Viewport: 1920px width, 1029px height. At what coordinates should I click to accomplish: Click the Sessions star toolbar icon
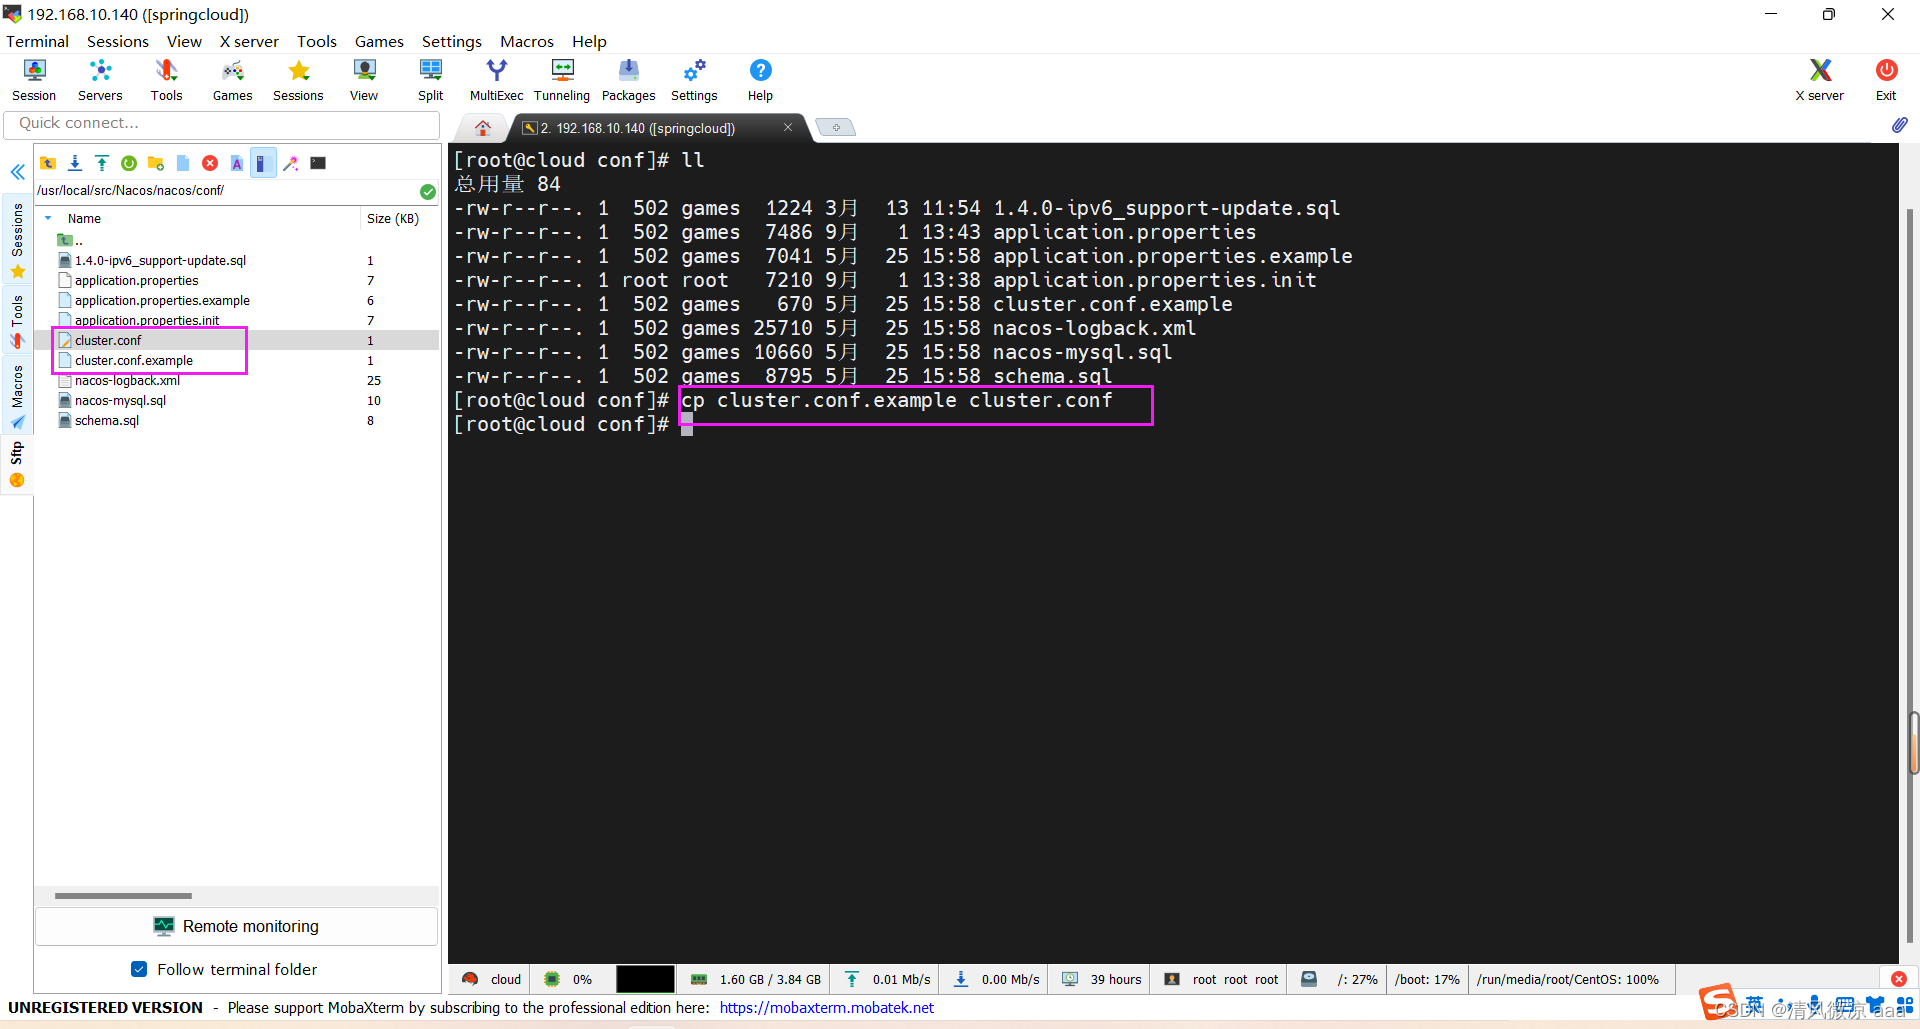coord(298,80)
